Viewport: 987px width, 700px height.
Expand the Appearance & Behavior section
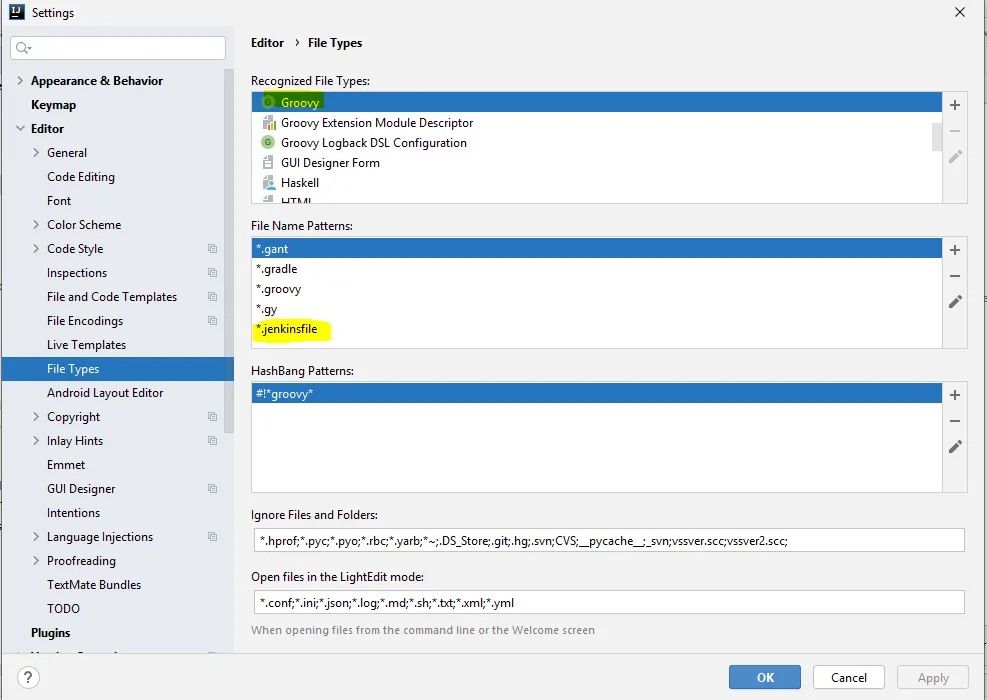[x=20, y=81]
